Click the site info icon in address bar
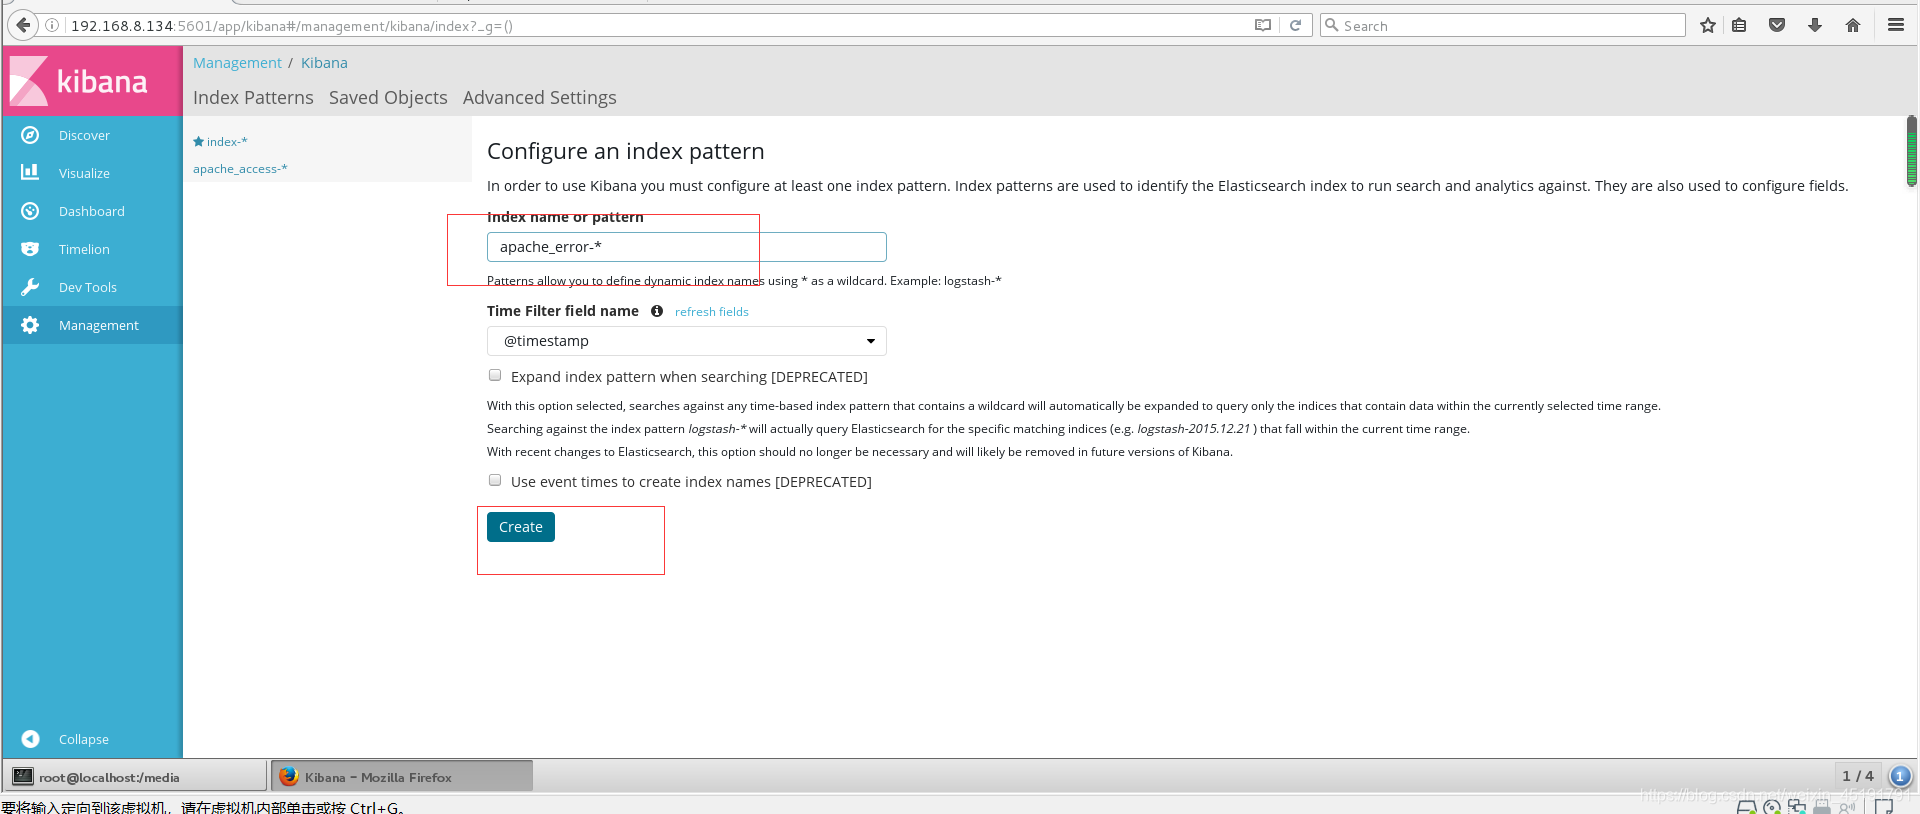Screen dimensions: 1920x814 52,25
